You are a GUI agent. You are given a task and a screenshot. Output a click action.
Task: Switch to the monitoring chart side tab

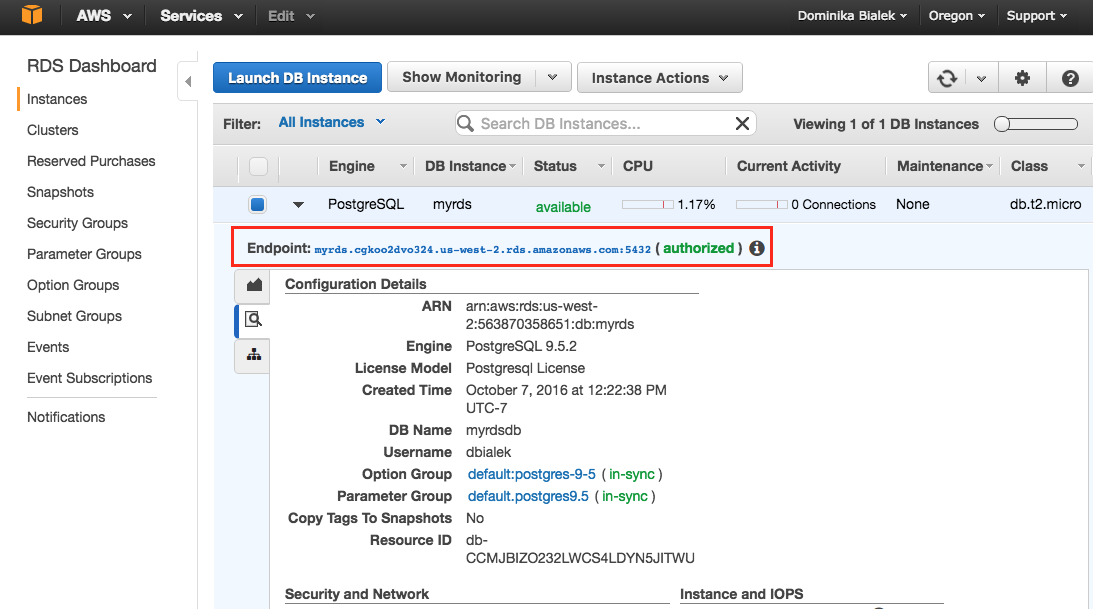(x=254, y=284)
